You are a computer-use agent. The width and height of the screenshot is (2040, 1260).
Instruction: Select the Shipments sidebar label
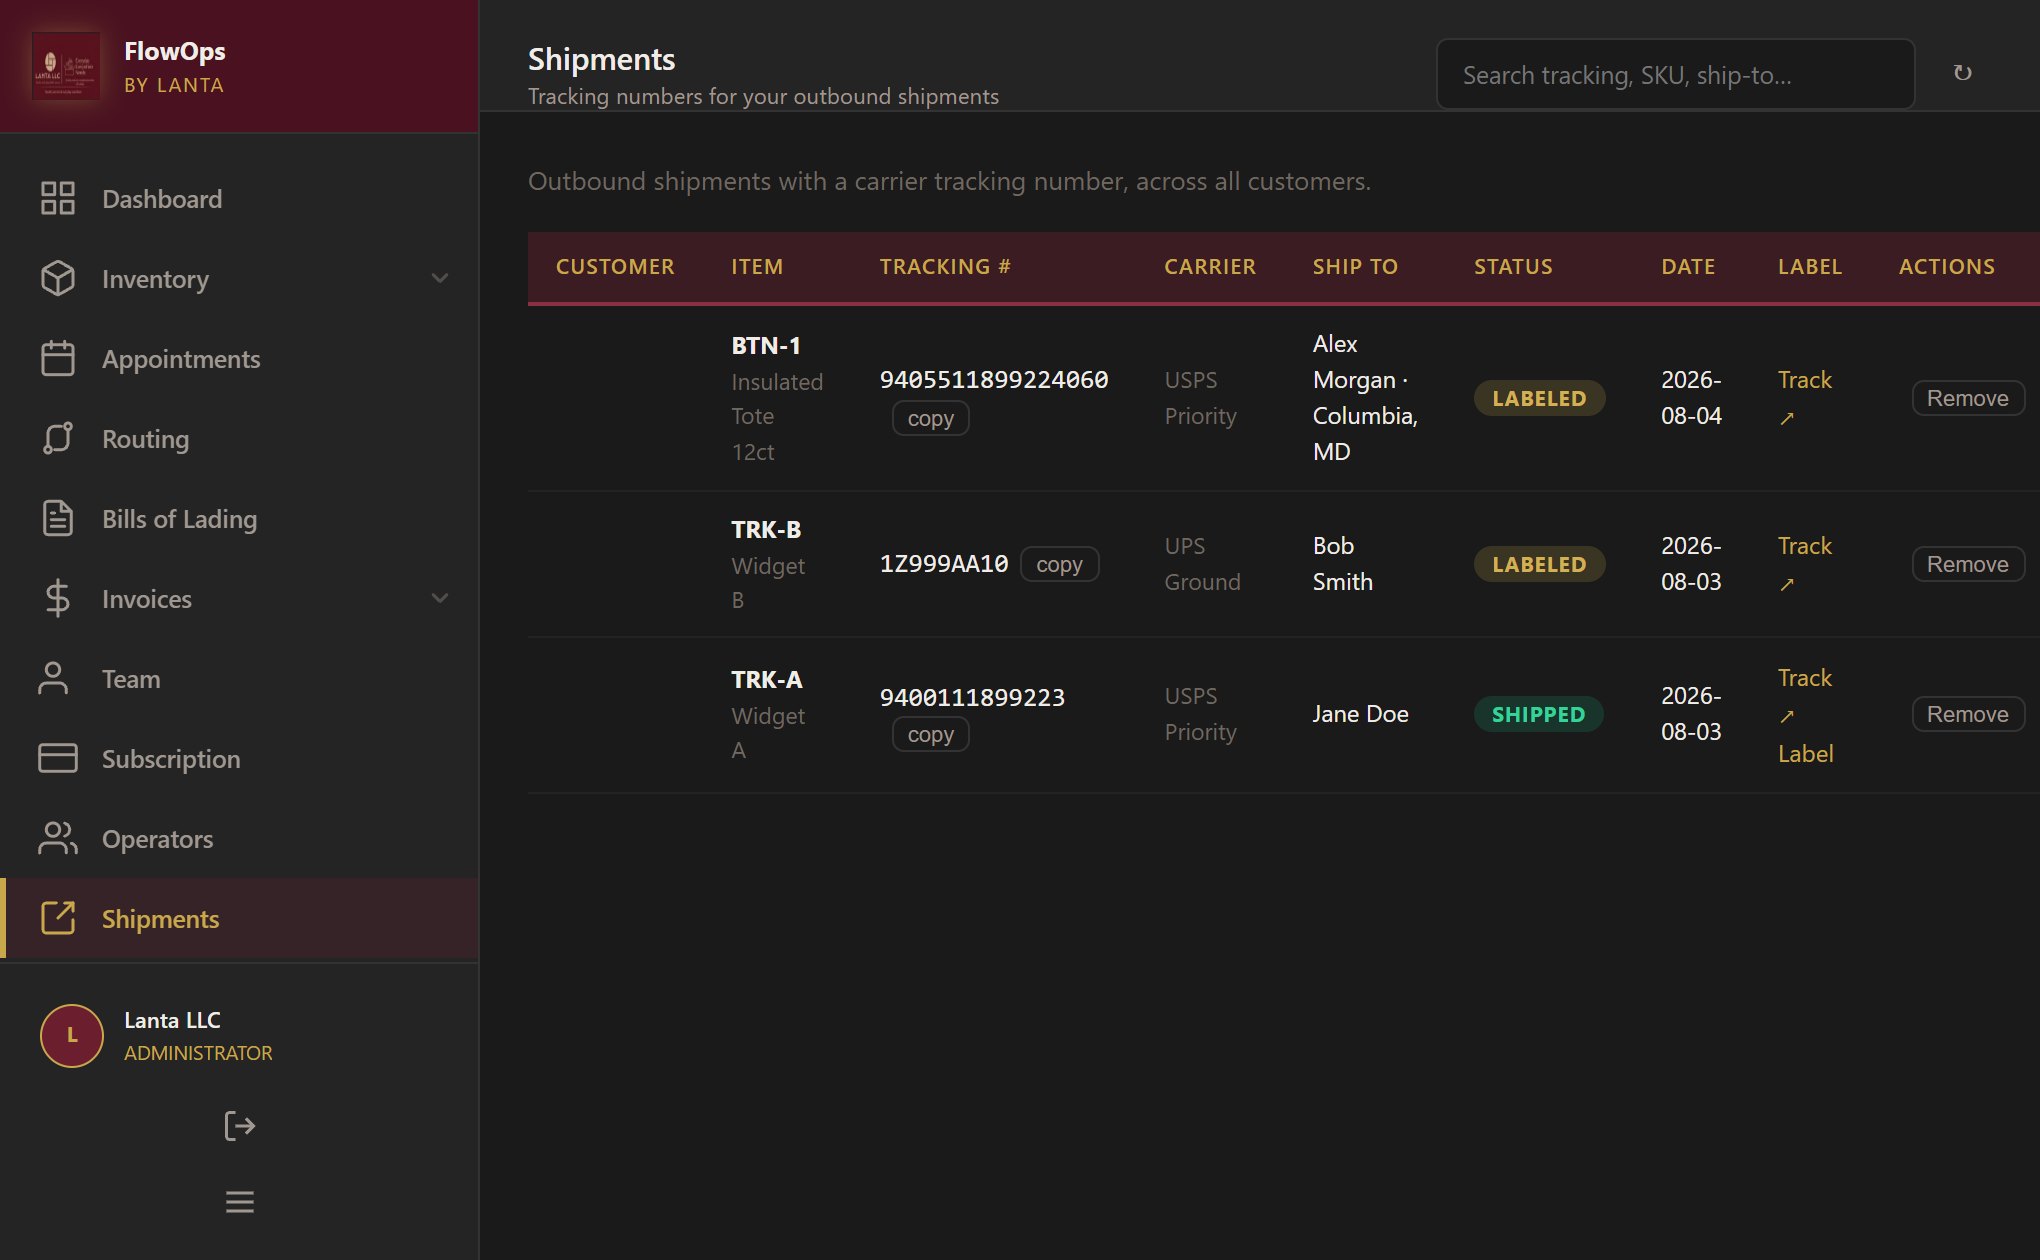click(160, 919)
